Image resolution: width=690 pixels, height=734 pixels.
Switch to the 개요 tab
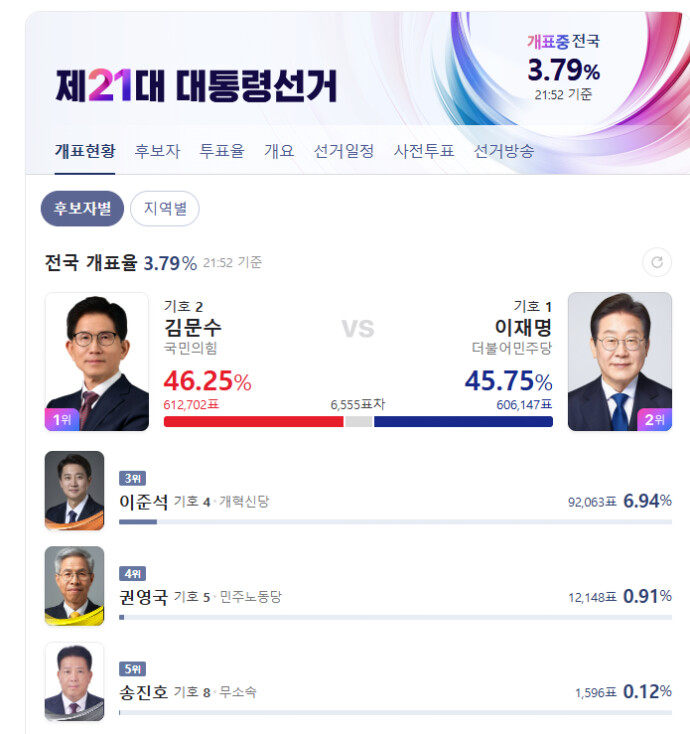[x=279, y=151]
